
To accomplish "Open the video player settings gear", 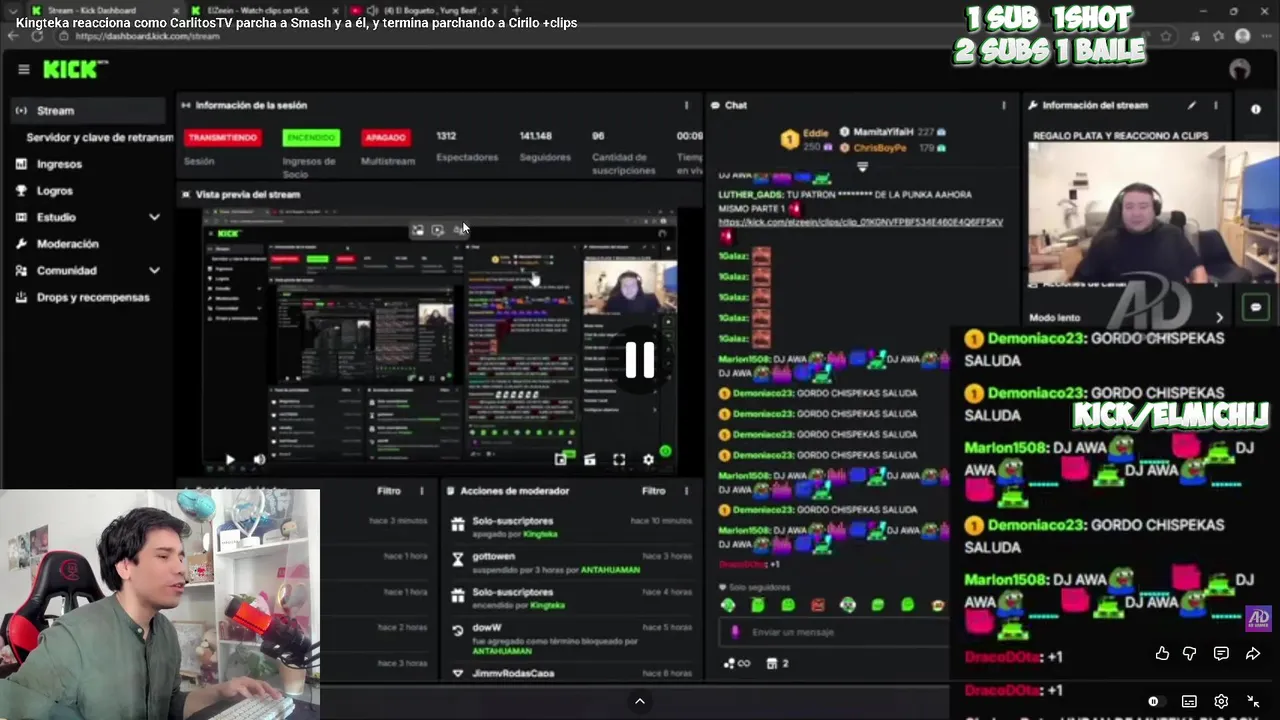I will [1221, 702].
